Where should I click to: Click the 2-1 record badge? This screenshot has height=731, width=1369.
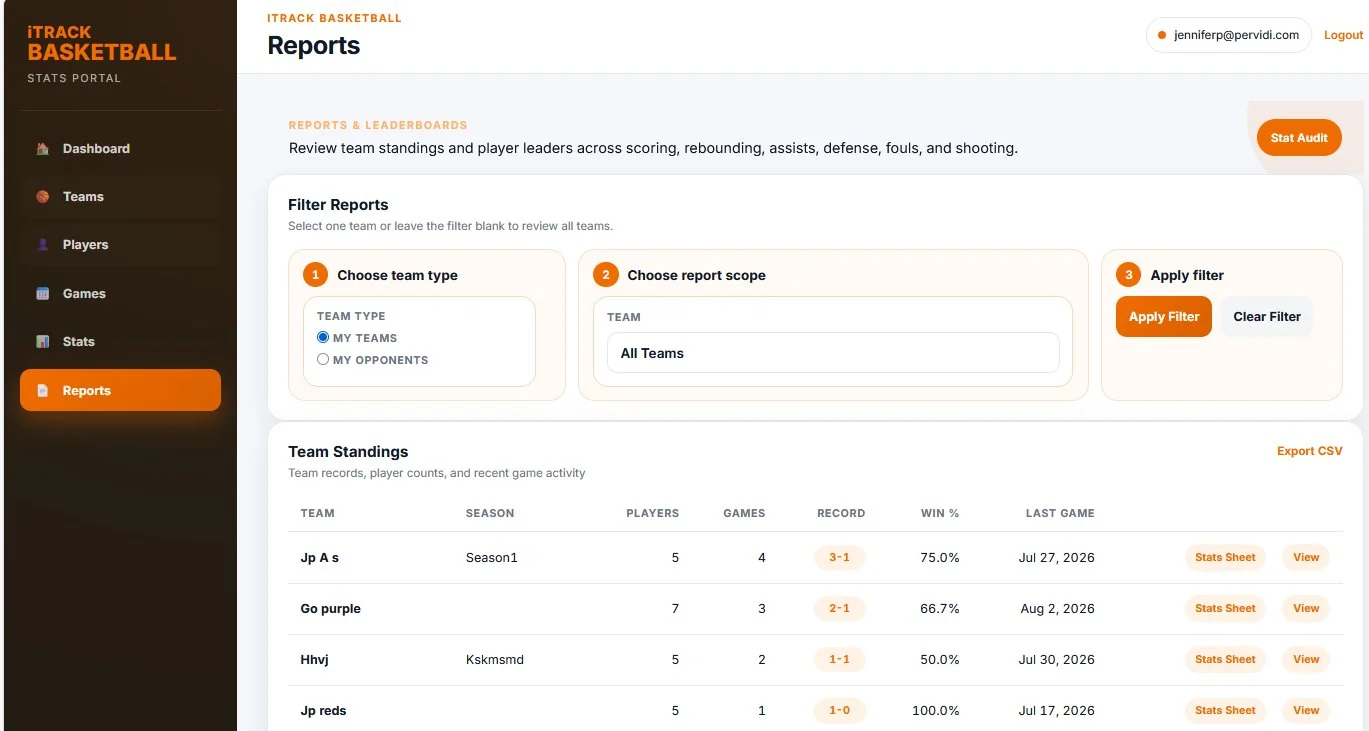click(x=839, y=609)
